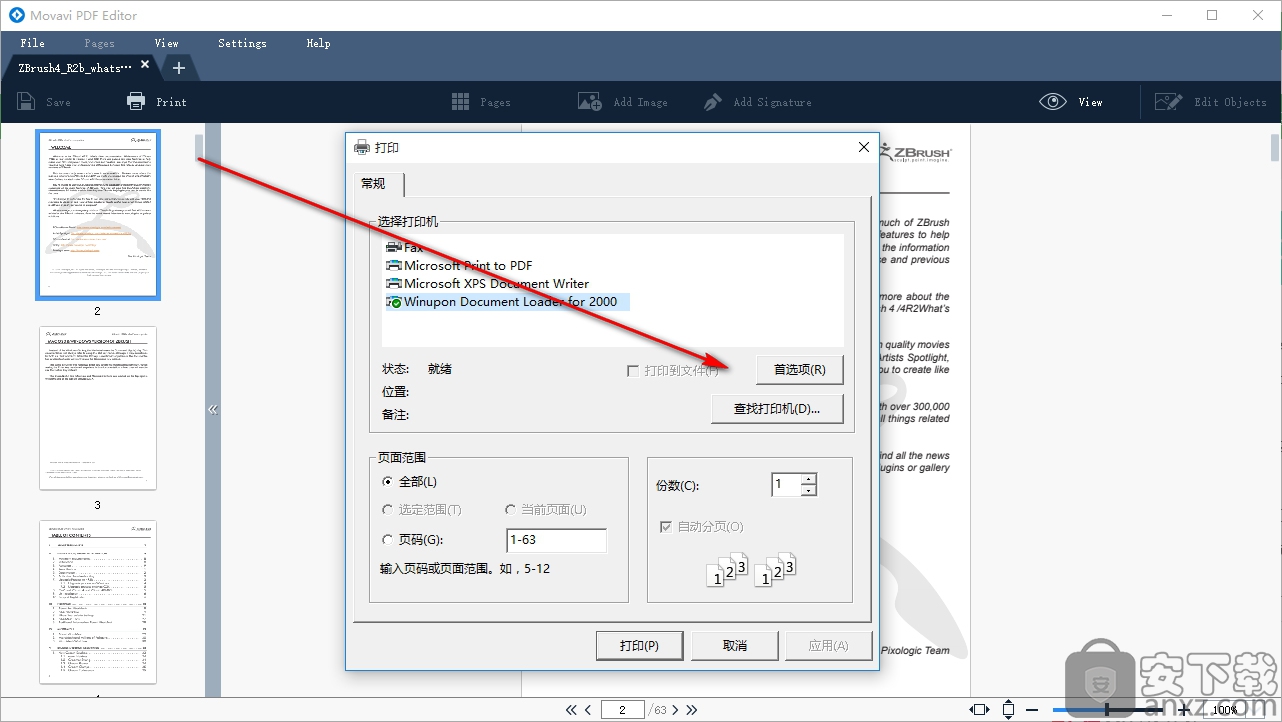Select Winupon Document Loader for 2000 printer
This screenshot has height=722, width=1282.
coord(507,302)
